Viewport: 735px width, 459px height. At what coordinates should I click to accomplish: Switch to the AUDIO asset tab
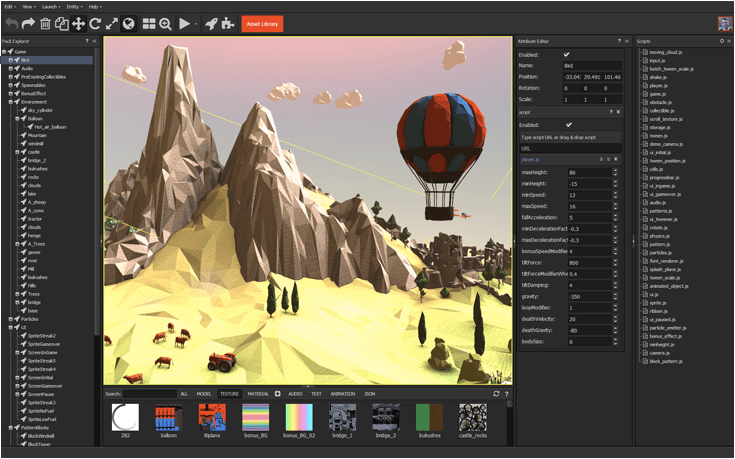pos(295,394)
